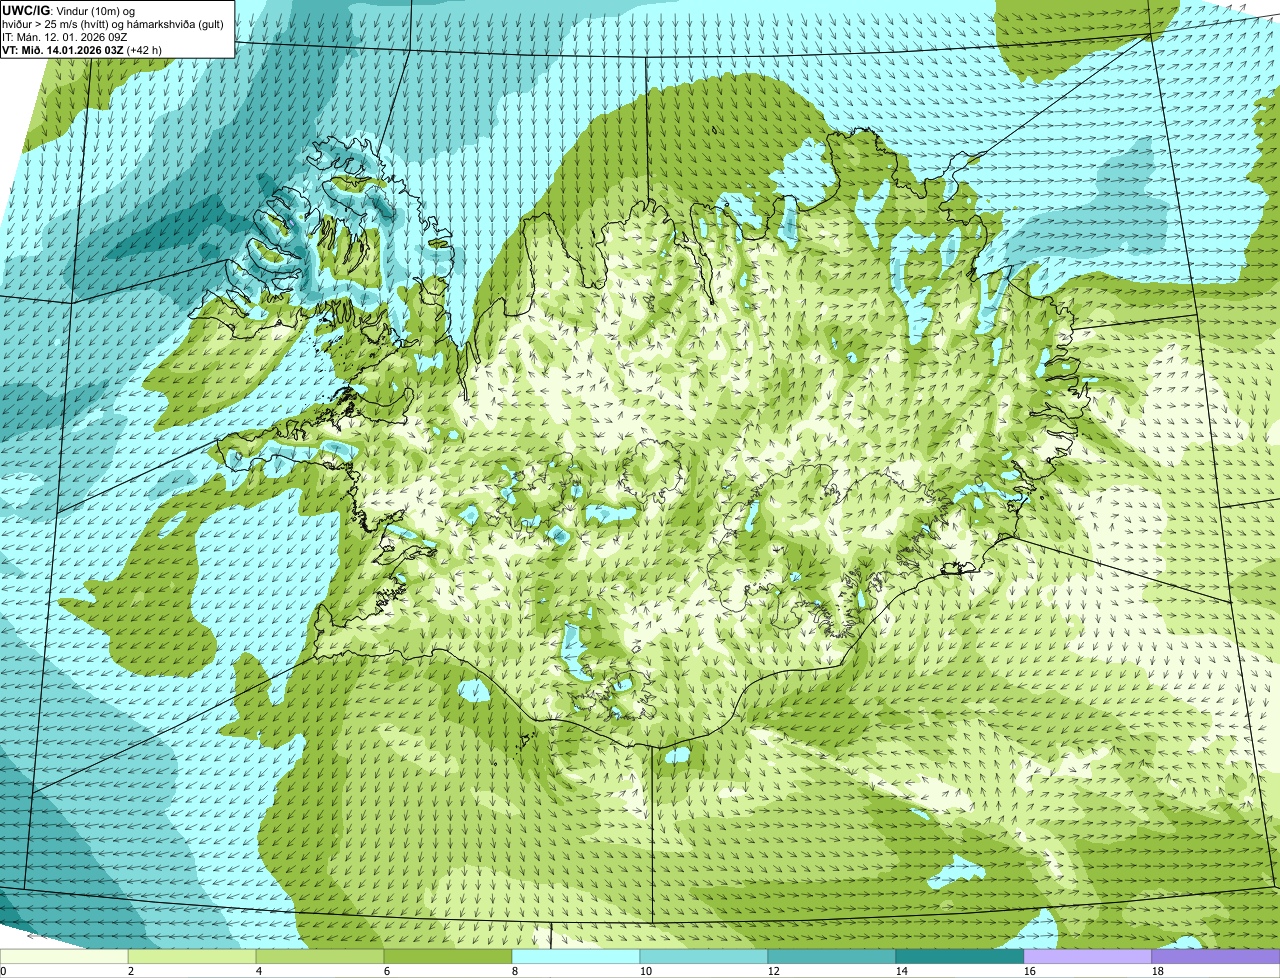Select the 'VT: Mið. 14.01.2026 03Z (+42 h)' line
Screen dimensions: 1280x978
coord(83,49)
